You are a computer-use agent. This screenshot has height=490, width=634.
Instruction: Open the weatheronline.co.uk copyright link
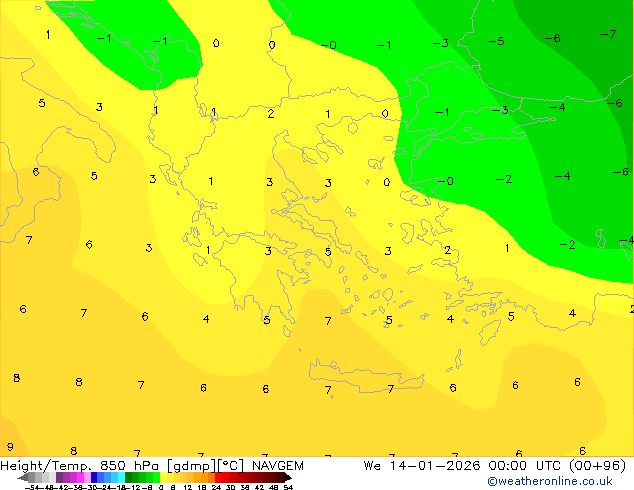[549, 481]
